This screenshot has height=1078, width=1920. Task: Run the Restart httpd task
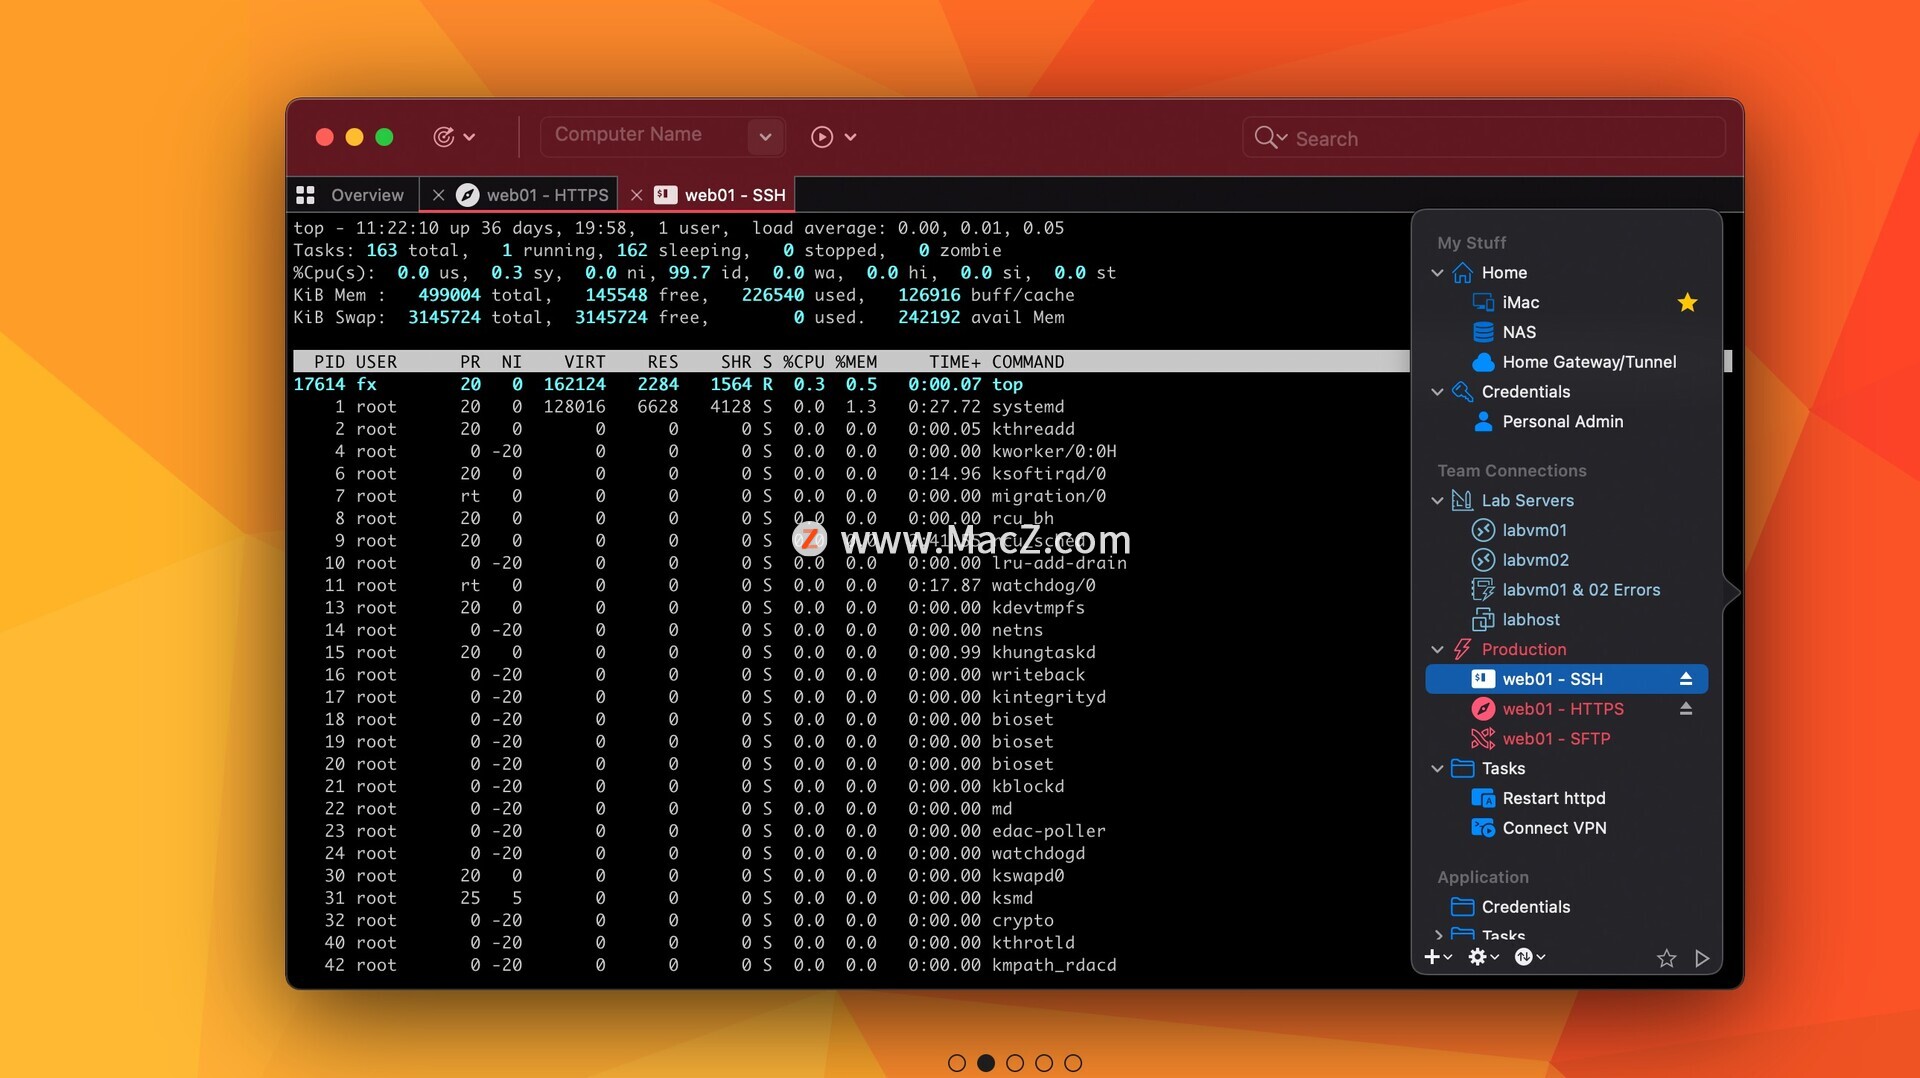pos(1566,799)
